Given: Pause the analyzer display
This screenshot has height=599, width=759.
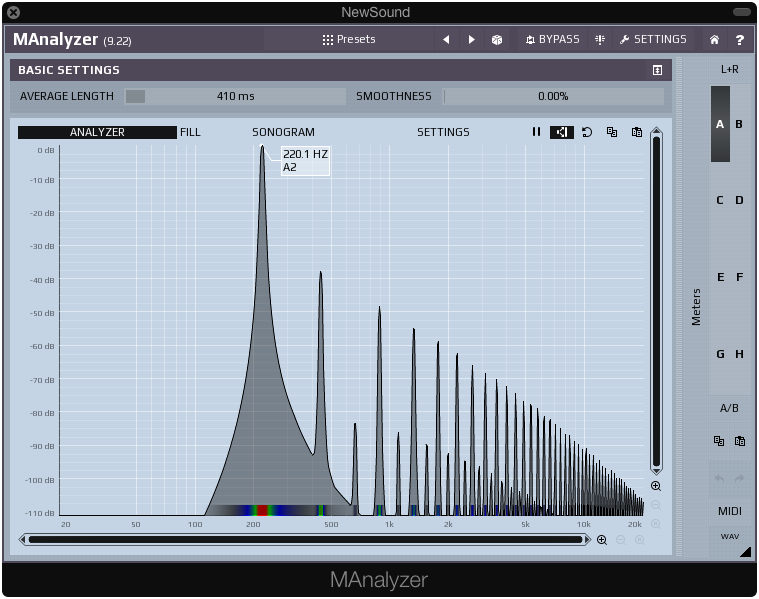Looking at the screenshot, I should point(536,132).
